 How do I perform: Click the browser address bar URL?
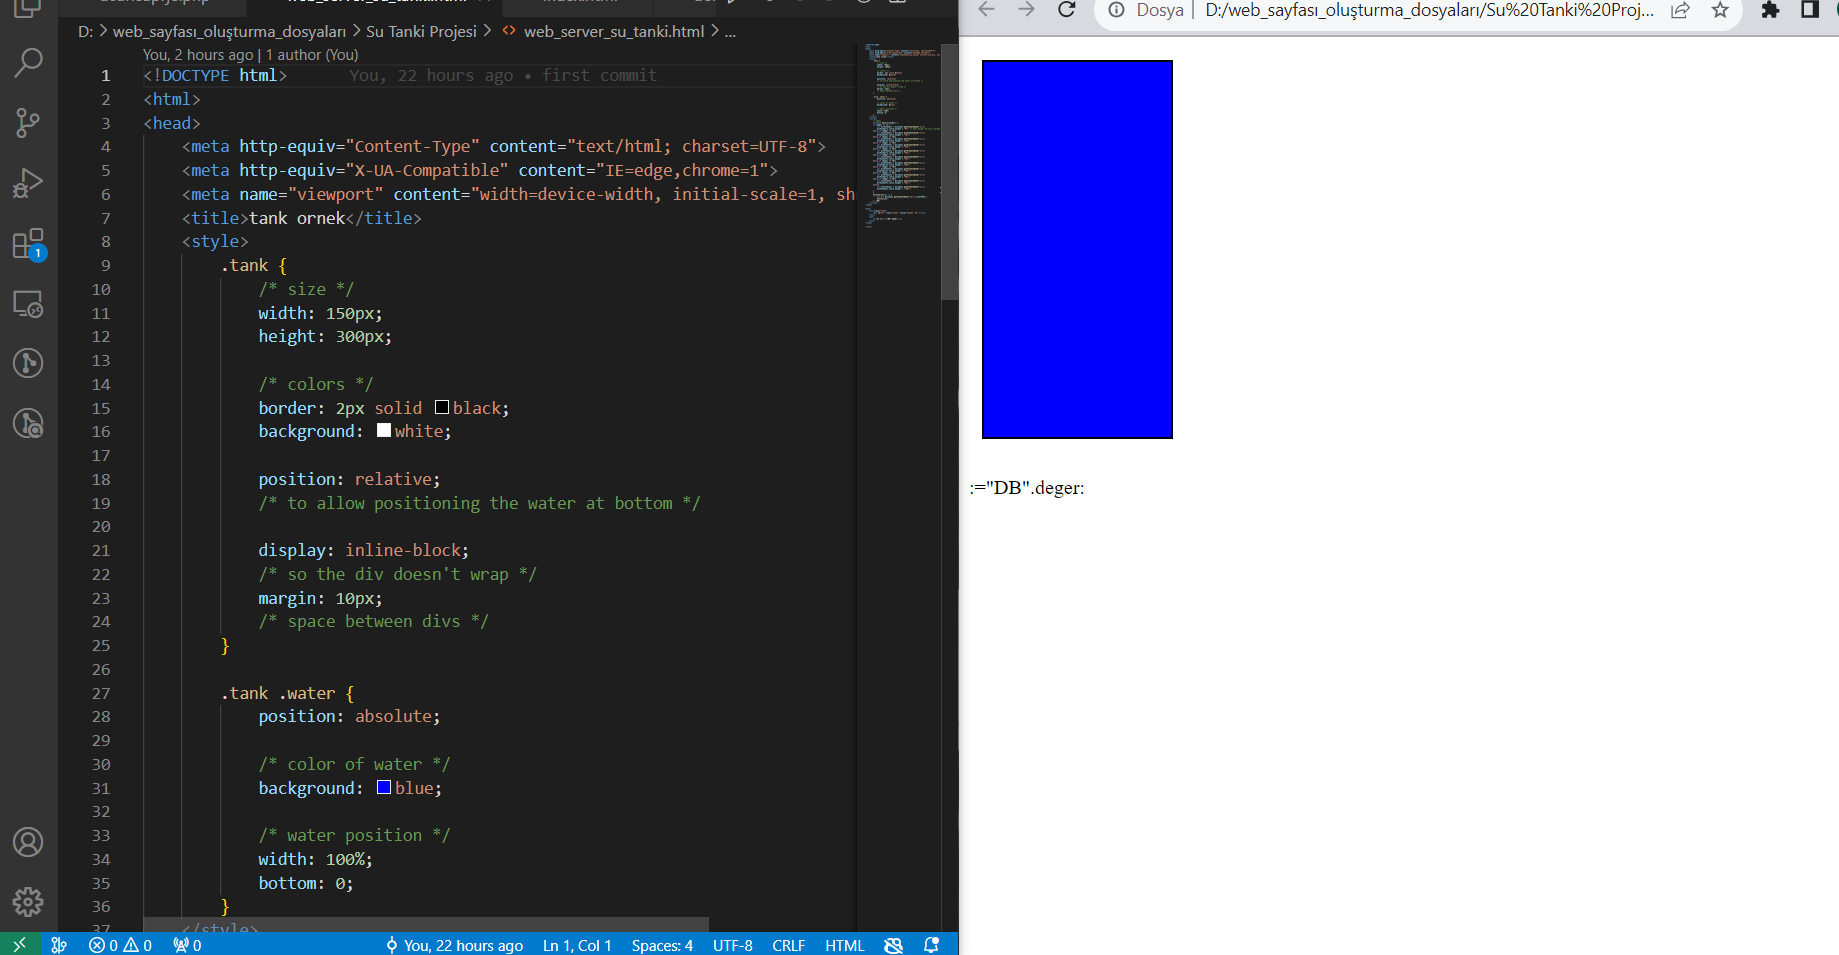click(1428, 11)
